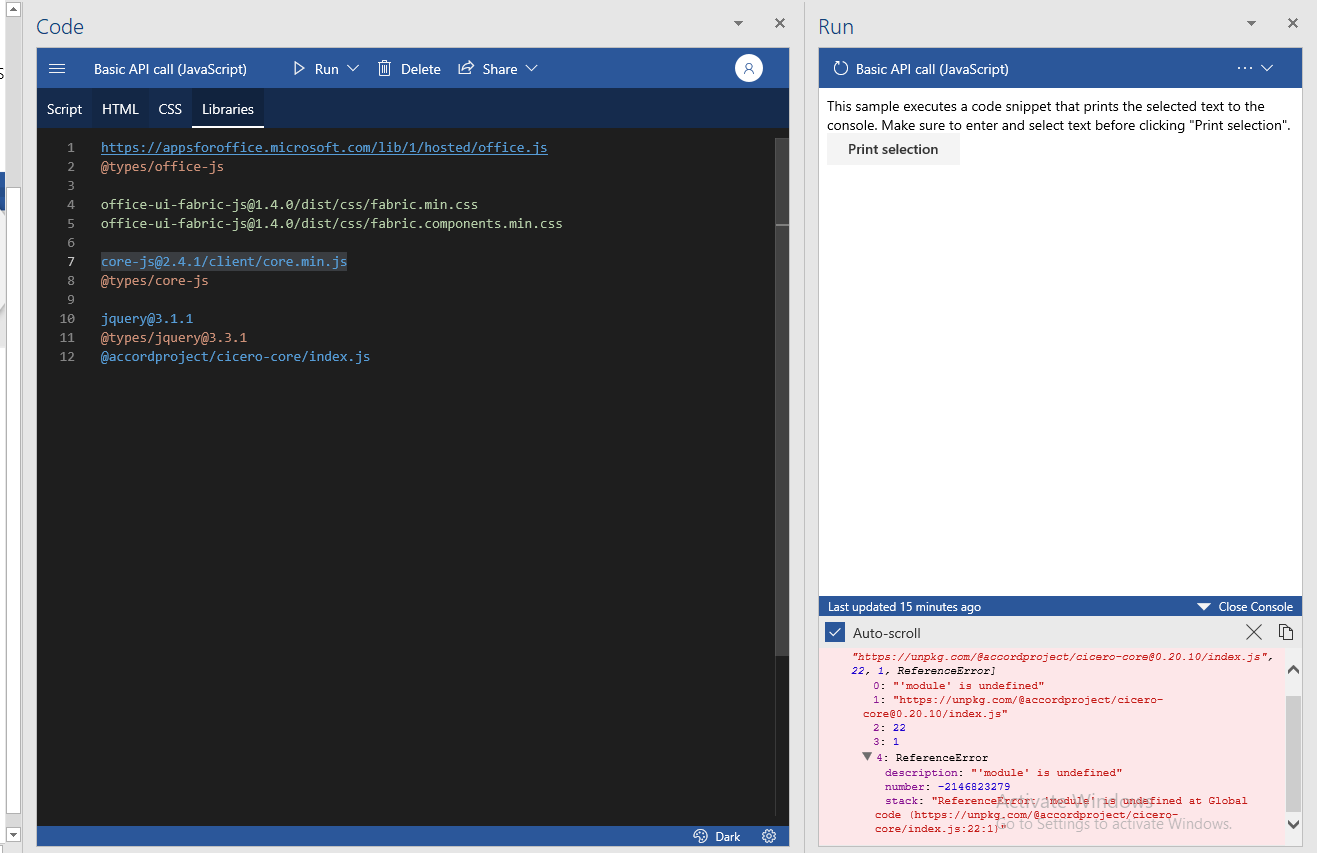Clear console messages with X icon
This screenshot has height=853, width=1317.
point(1254,632)
